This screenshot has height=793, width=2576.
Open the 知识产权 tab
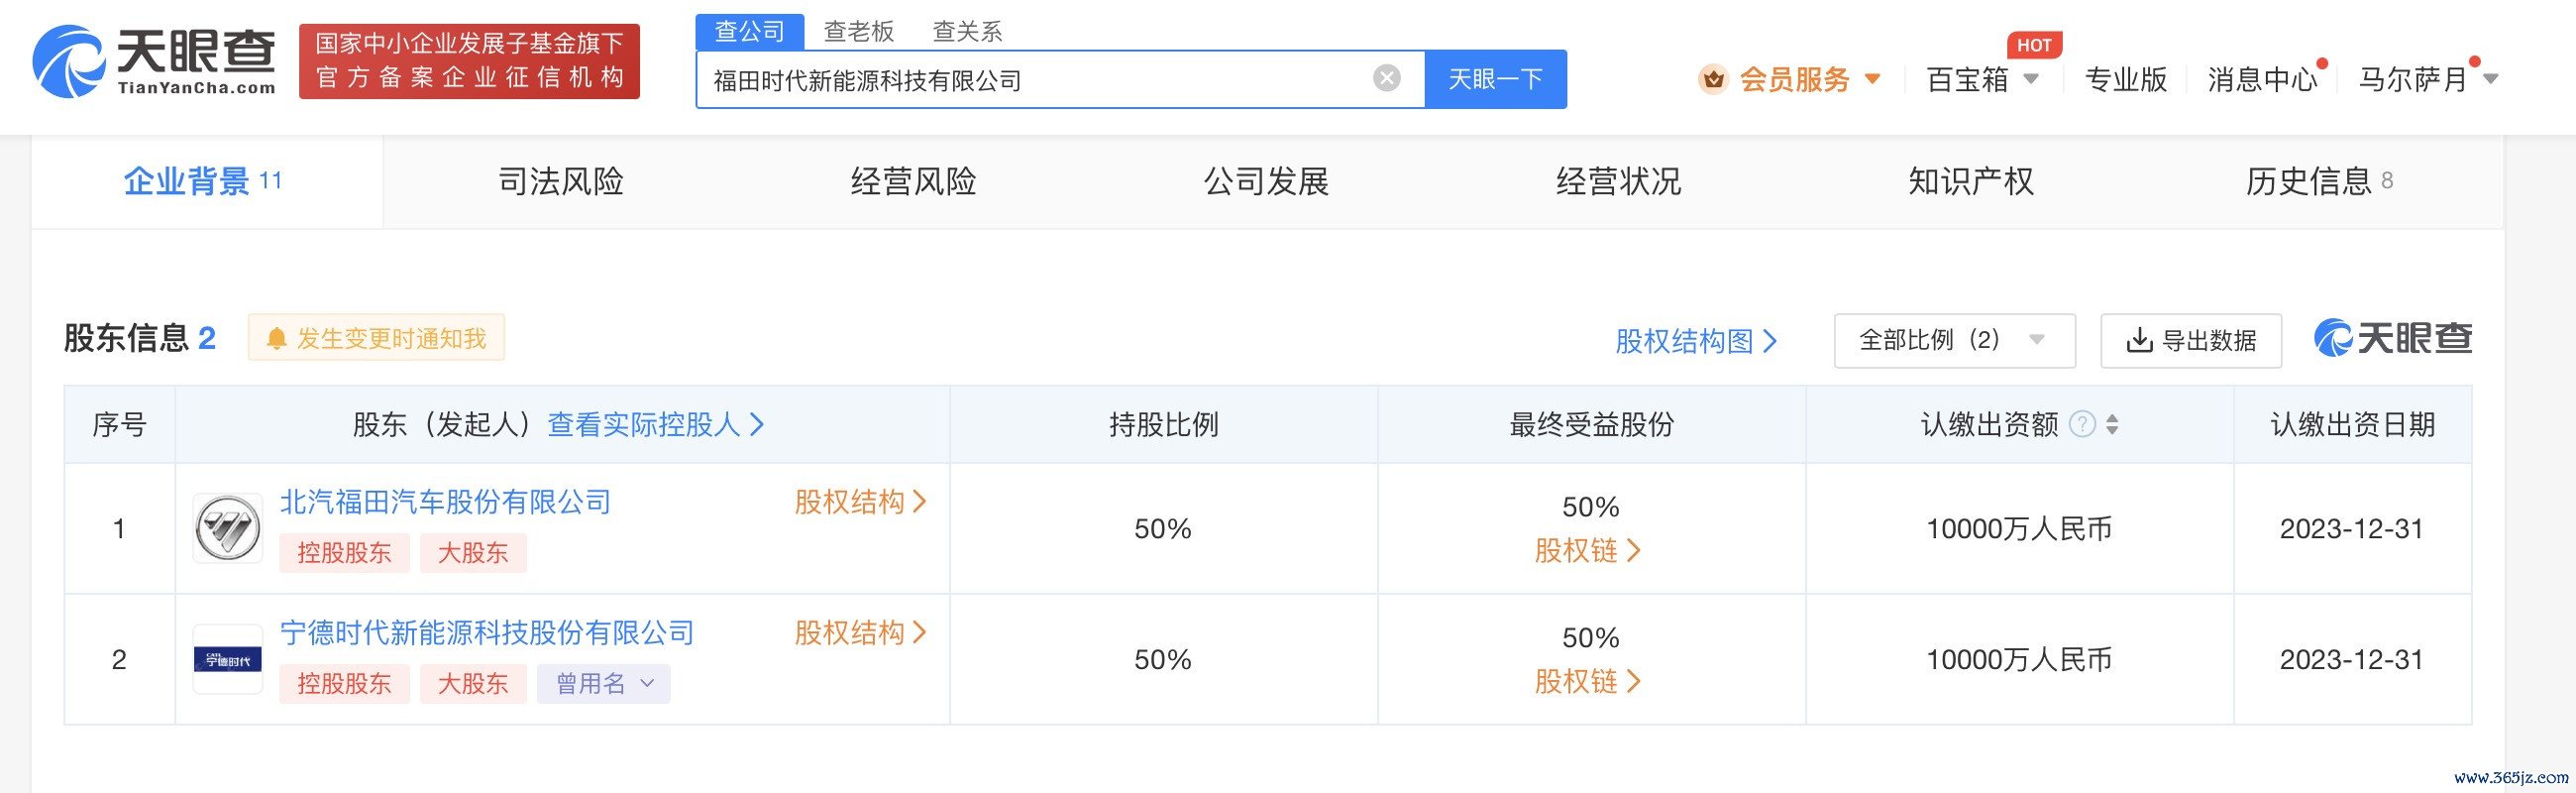tap(1971, 181)
